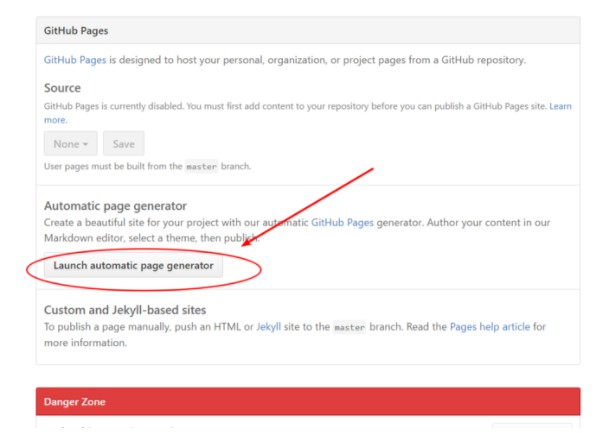Open the None source branch dropdown

pyautogui.click(x=71, y=144)
